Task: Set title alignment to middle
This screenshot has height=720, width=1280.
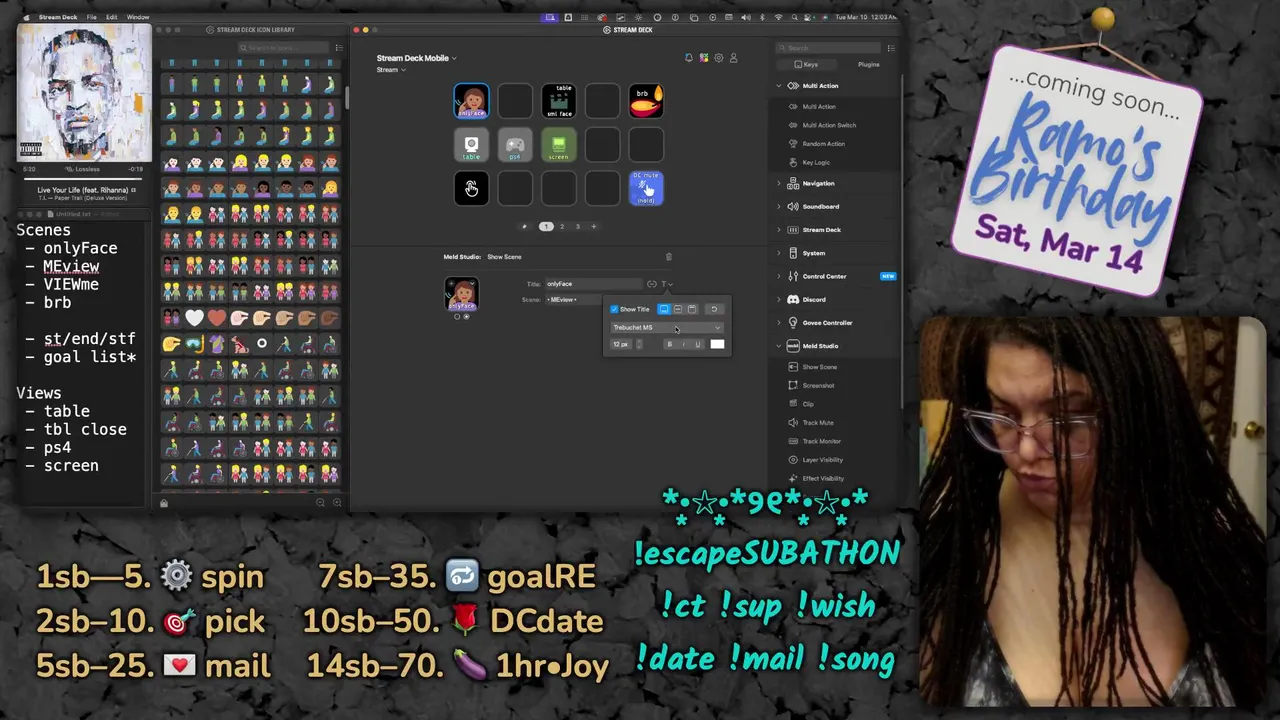Action: point(678,309)
